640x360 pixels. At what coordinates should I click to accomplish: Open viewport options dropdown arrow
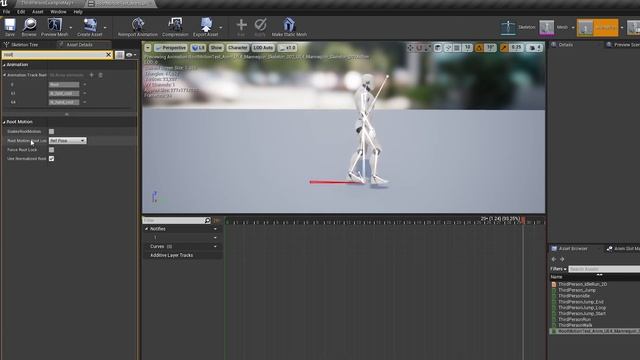pyautogui.click(x=148, y=48)
